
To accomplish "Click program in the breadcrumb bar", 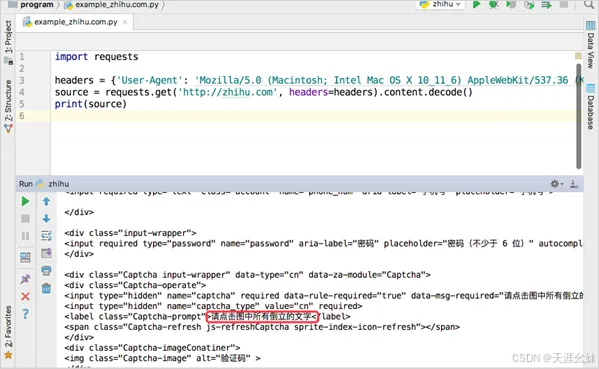I will [37, 5].
